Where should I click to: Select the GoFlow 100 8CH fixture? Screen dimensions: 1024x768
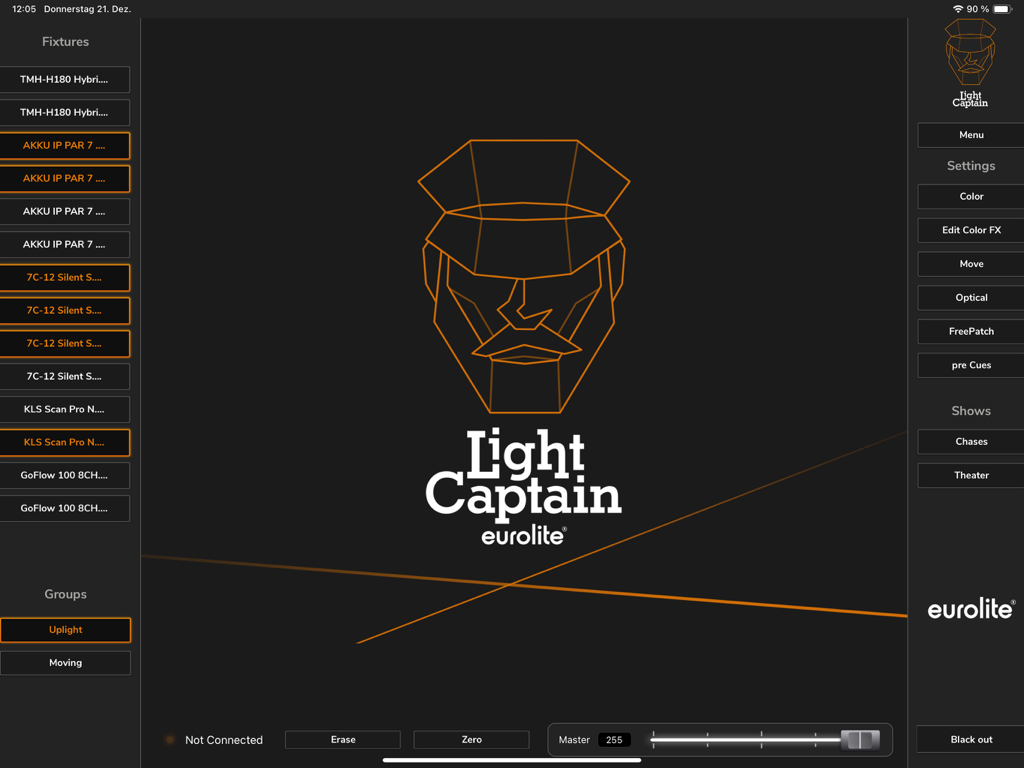tap(65, 475)
